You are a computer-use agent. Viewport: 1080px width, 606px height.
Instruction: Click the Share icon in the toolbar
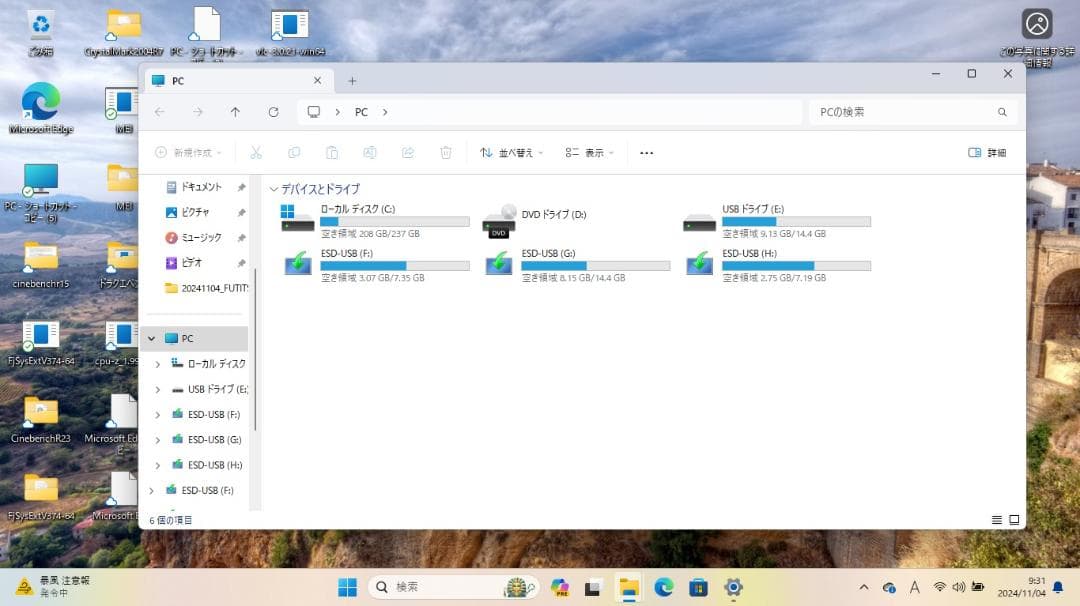tap(408, 152)
